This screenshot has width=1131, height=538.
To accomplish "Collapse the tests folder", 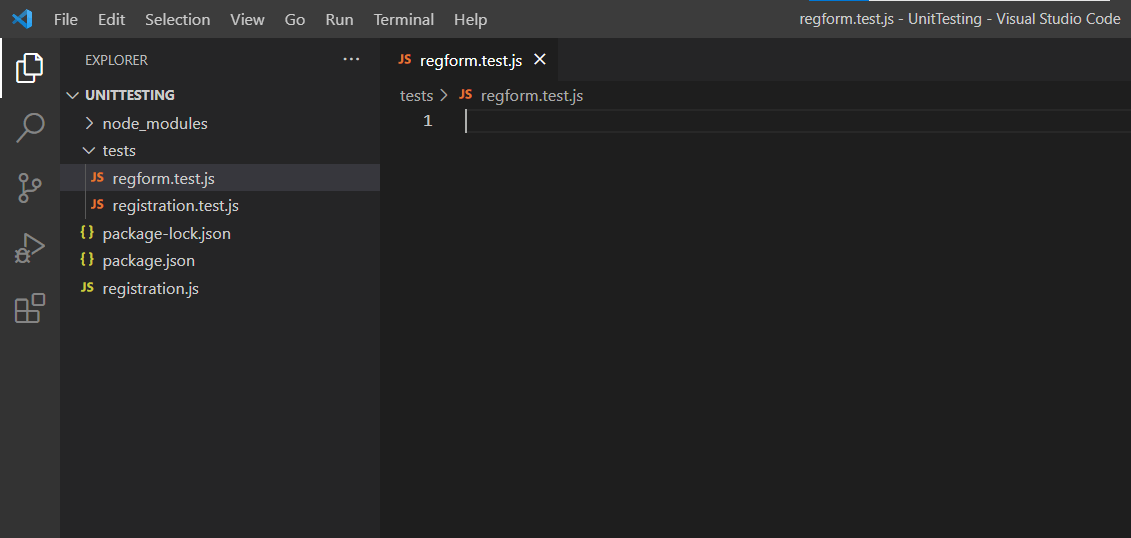I will 220,151.
